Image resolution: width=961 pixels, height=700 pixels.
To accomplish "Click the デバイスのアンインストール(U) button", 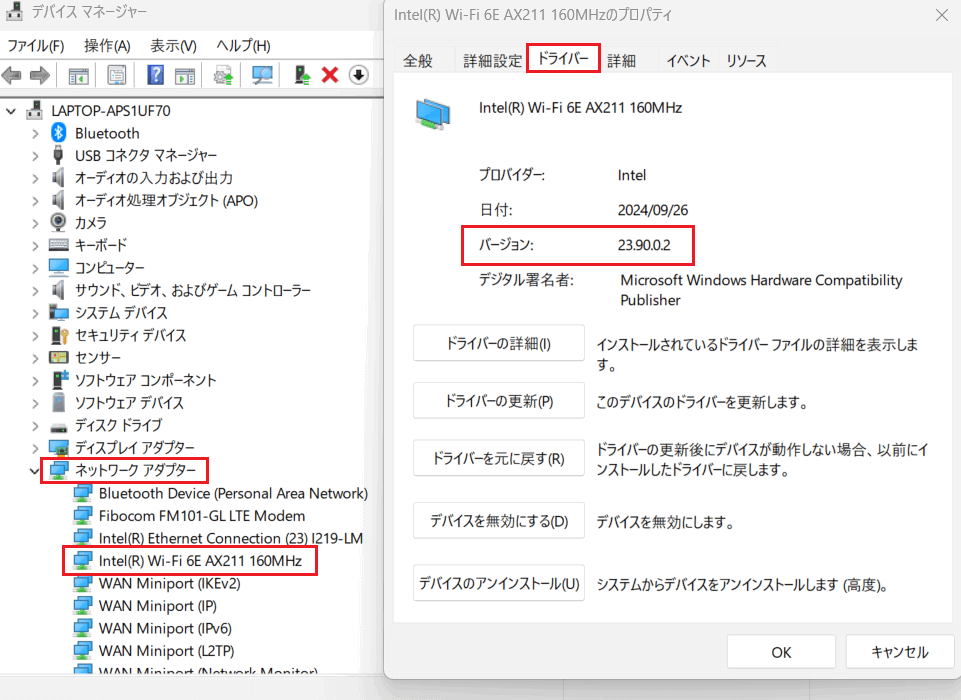I will (498, 583).
